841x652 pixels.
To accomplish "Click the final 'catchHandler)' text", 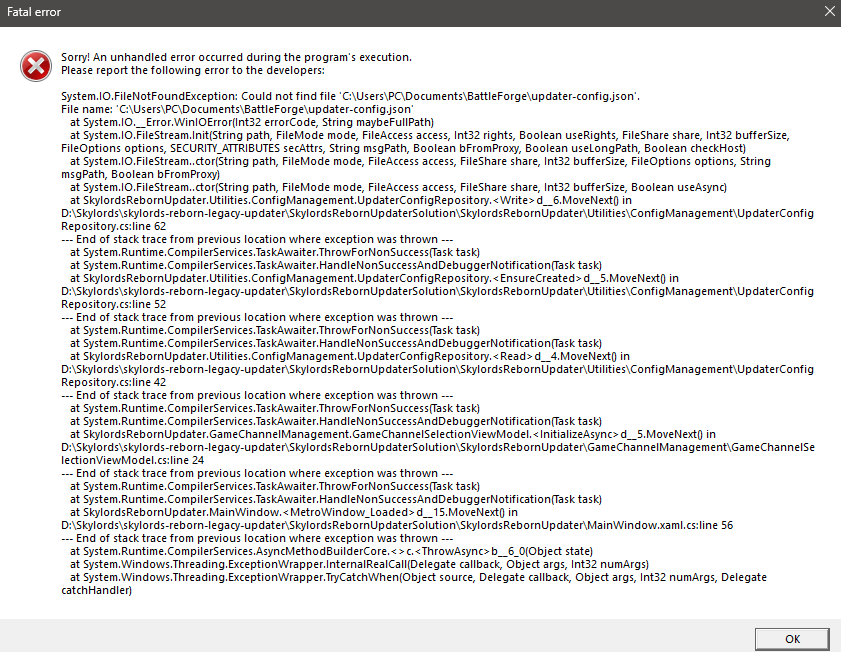I will 97,590.
